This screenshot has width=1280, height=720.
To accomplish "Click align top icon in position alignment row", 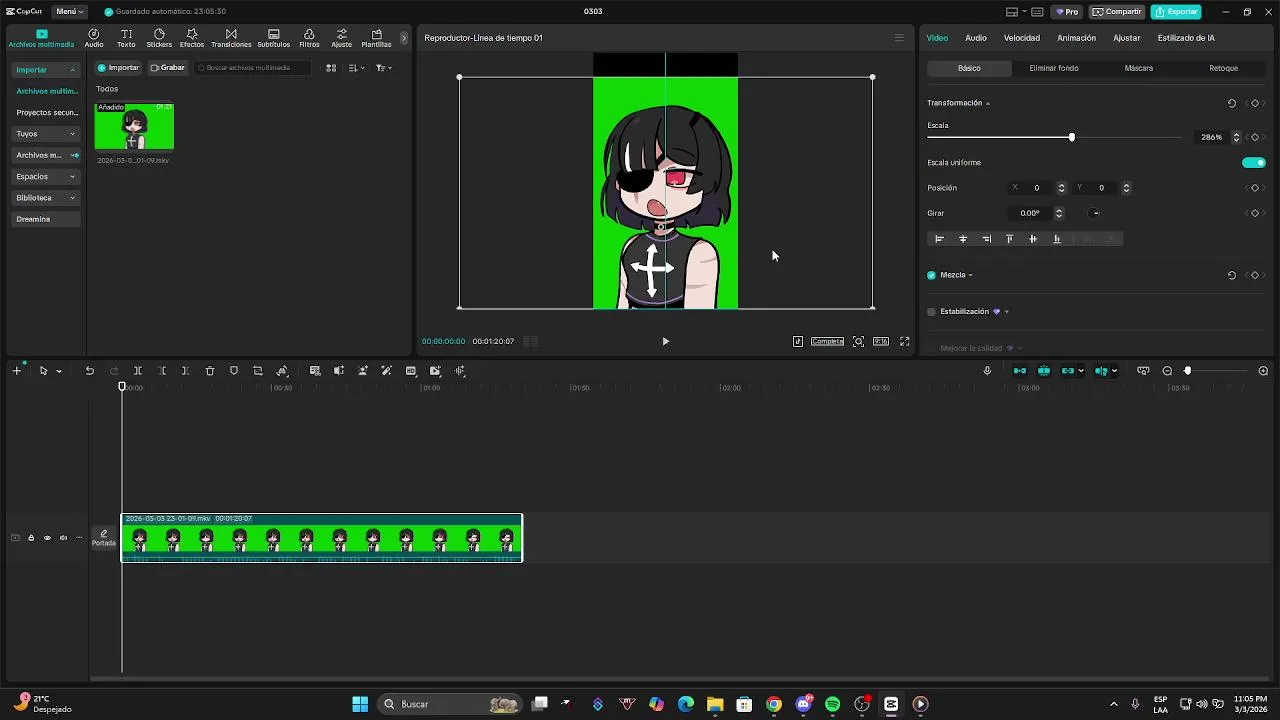I will pyautogui.click(x=1009, y=239).
